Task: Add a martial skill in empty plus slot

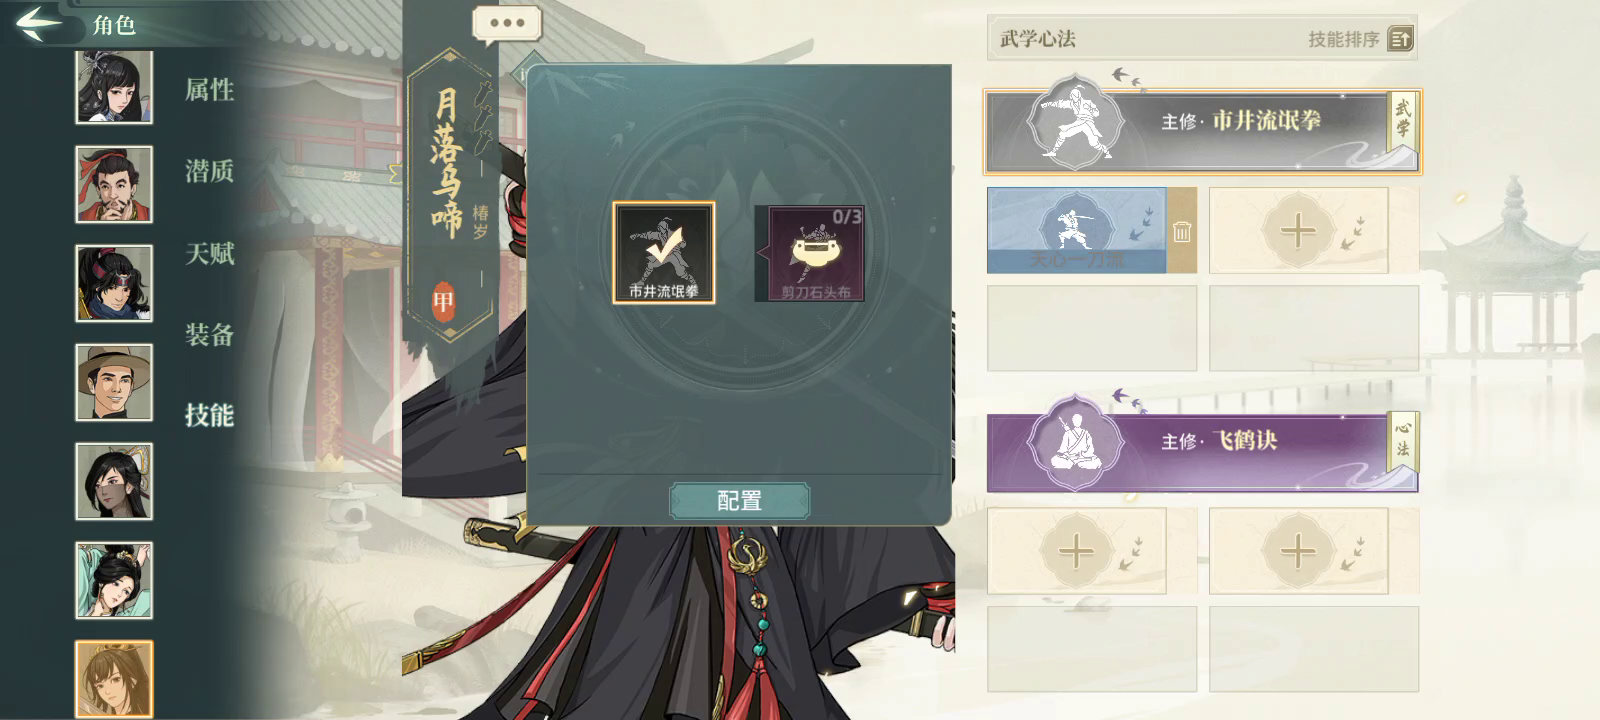Action: point(1298,231)
